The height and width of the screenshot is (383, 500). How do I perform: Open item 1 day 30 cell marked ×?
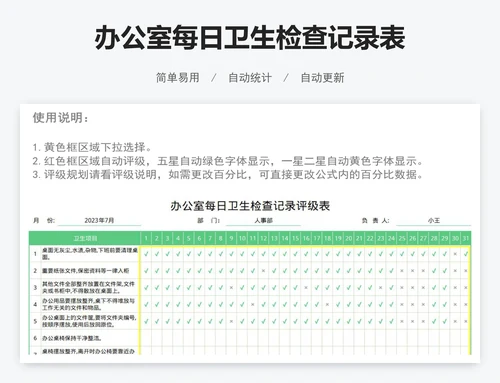[x=455, y=254]
